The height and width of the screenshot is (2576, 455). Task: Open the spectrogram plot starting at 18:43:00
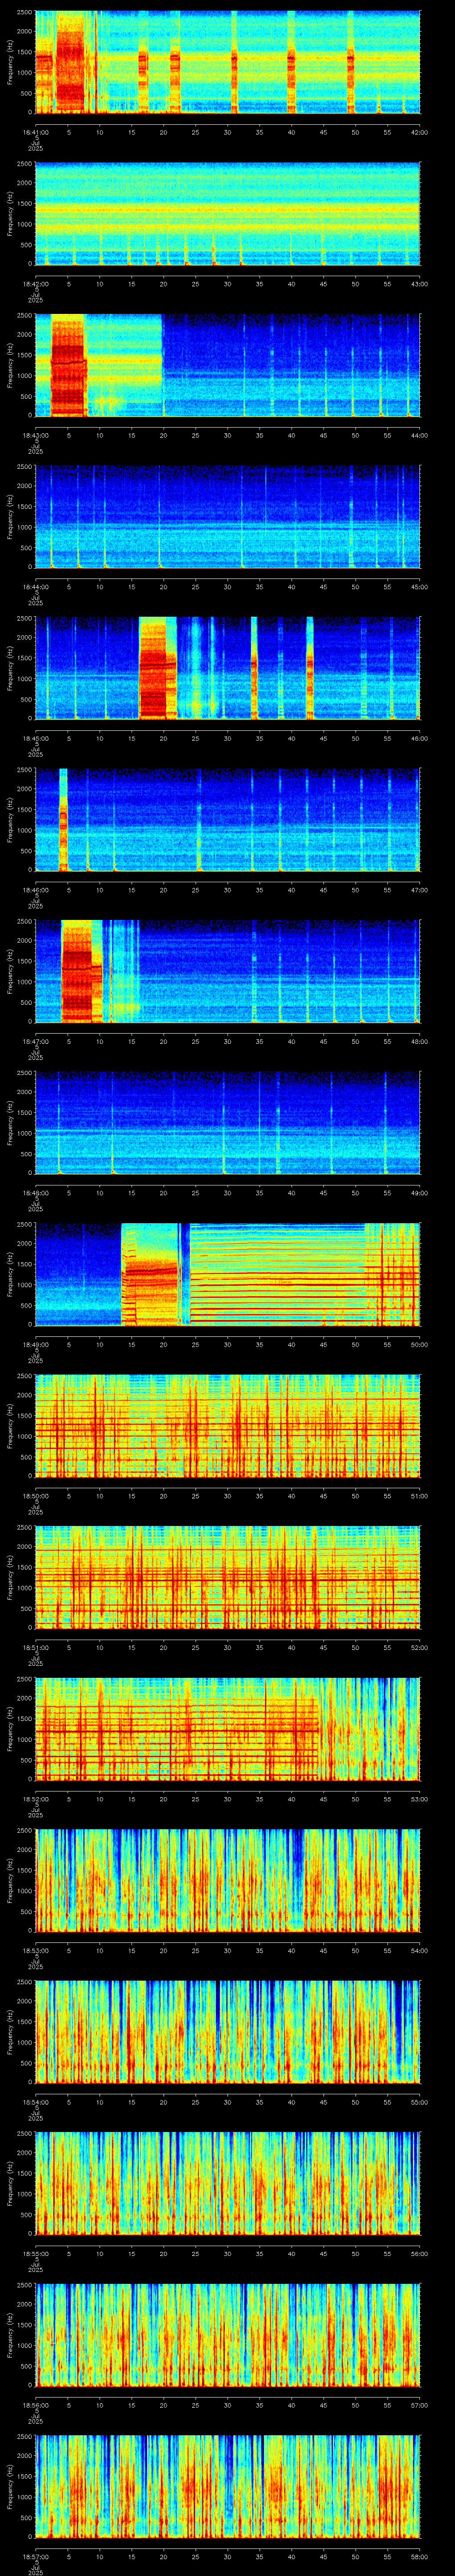click(227, 366)
